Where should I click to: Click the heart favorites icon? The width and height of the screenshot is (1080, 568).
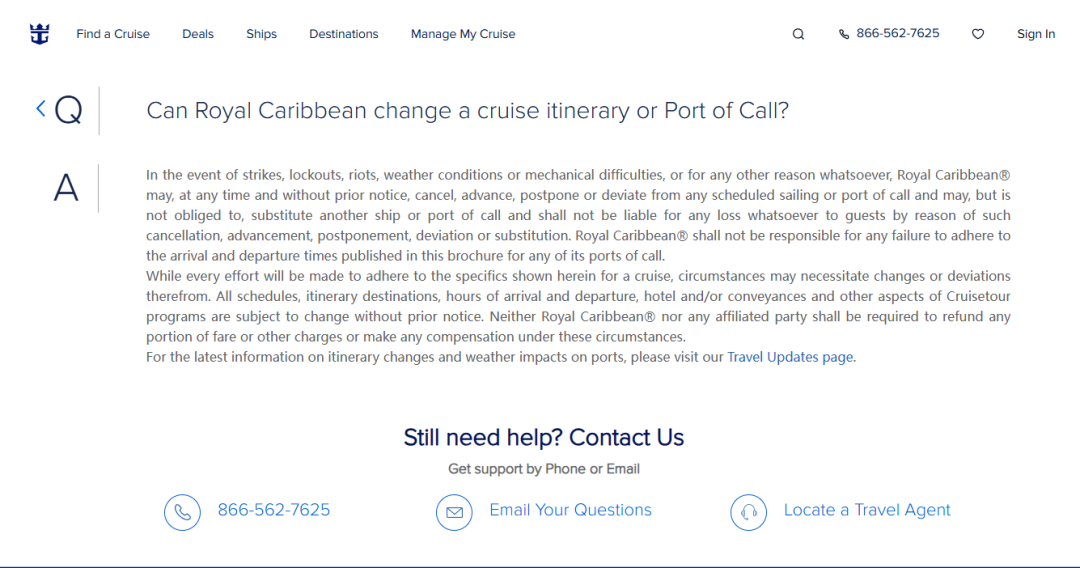978,34
